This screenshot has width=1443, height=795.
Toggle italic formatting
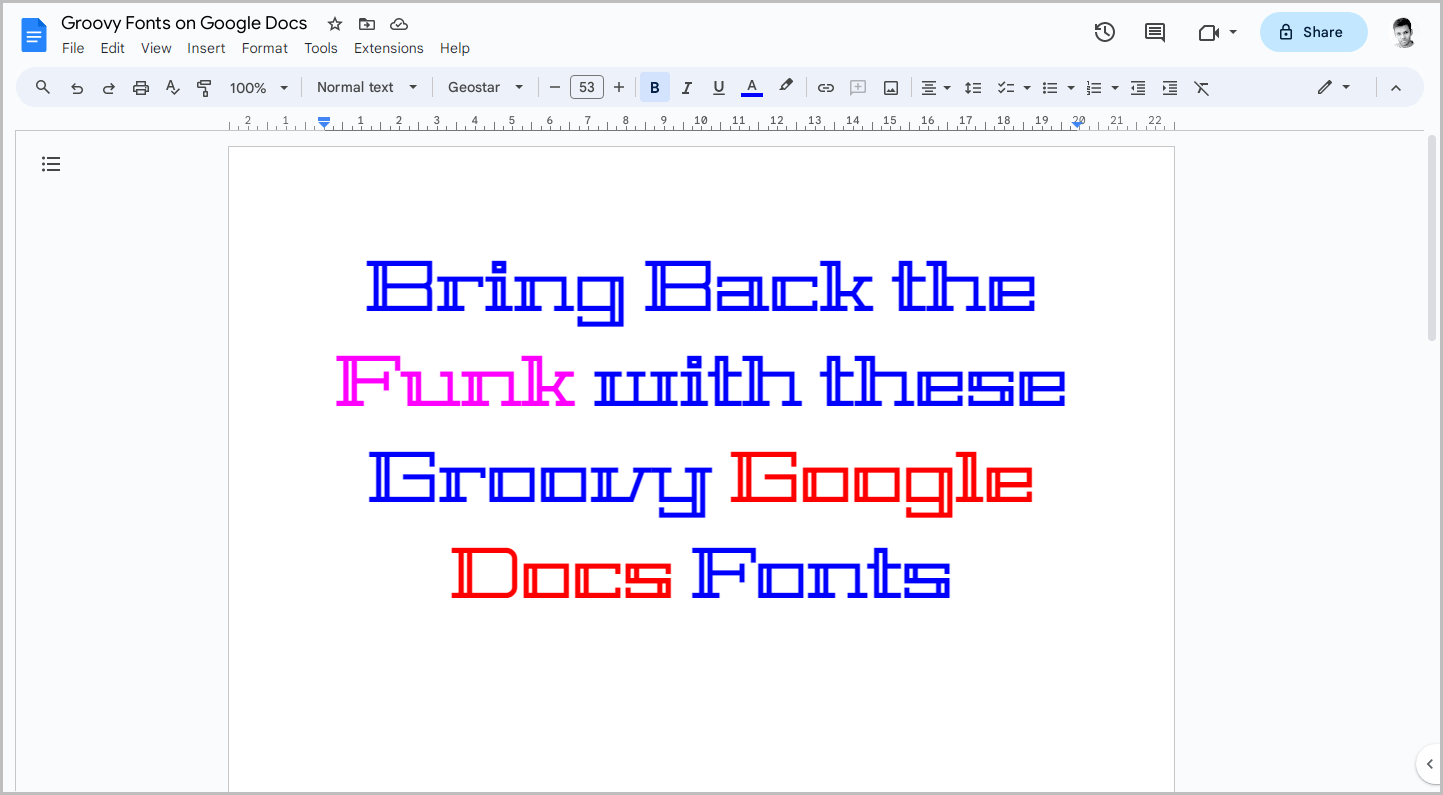[686, 87]
